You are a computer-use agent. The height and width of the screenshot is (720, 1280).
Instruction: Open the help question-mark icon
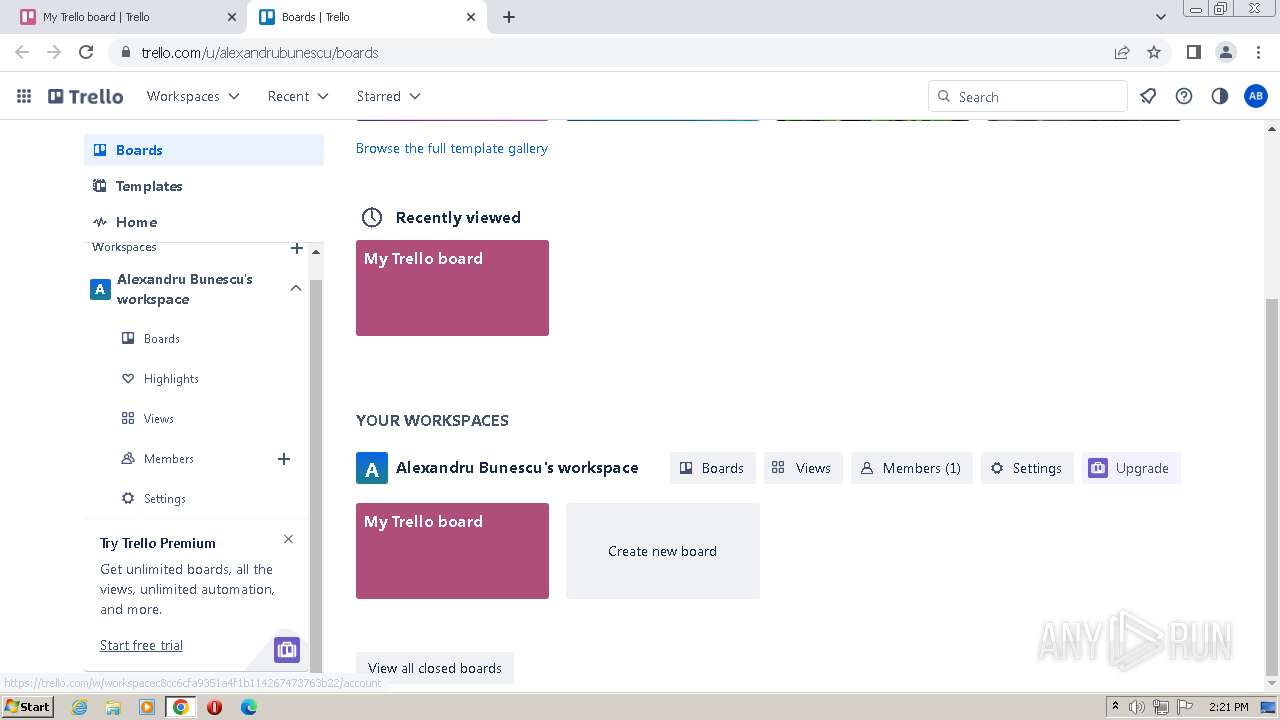1184,96
